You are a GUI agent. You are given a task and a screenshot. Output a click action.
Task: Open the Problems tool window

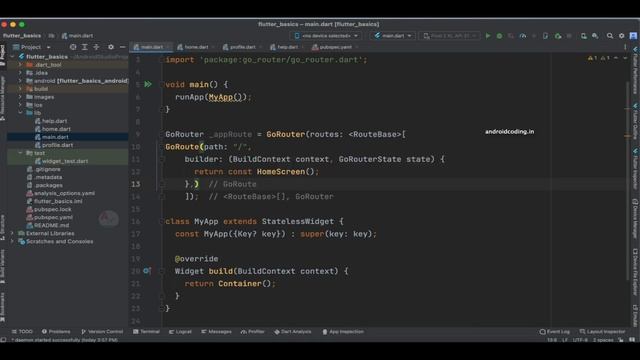click(x=56, y=331)
